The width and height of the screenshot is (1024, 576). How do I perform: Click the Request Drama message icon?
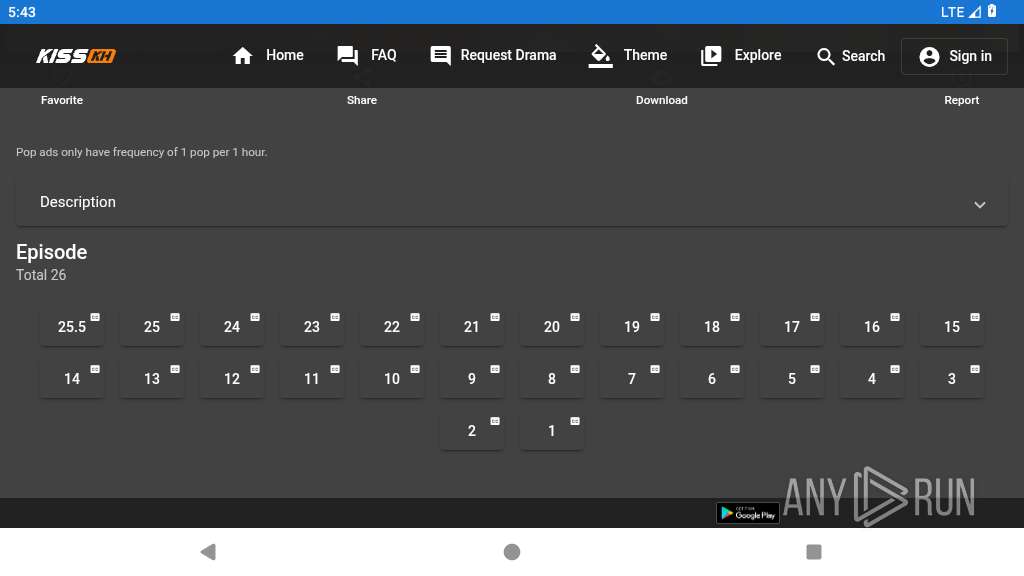(x=440, y=56)
